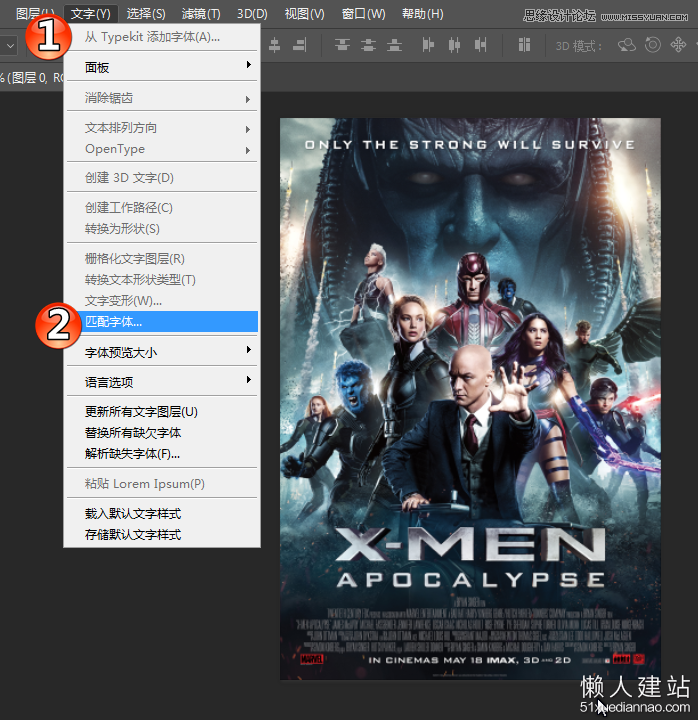Choose 转换为形状(S)
The height and width of the screenshot is (720, 698).
tap(162, 229)
